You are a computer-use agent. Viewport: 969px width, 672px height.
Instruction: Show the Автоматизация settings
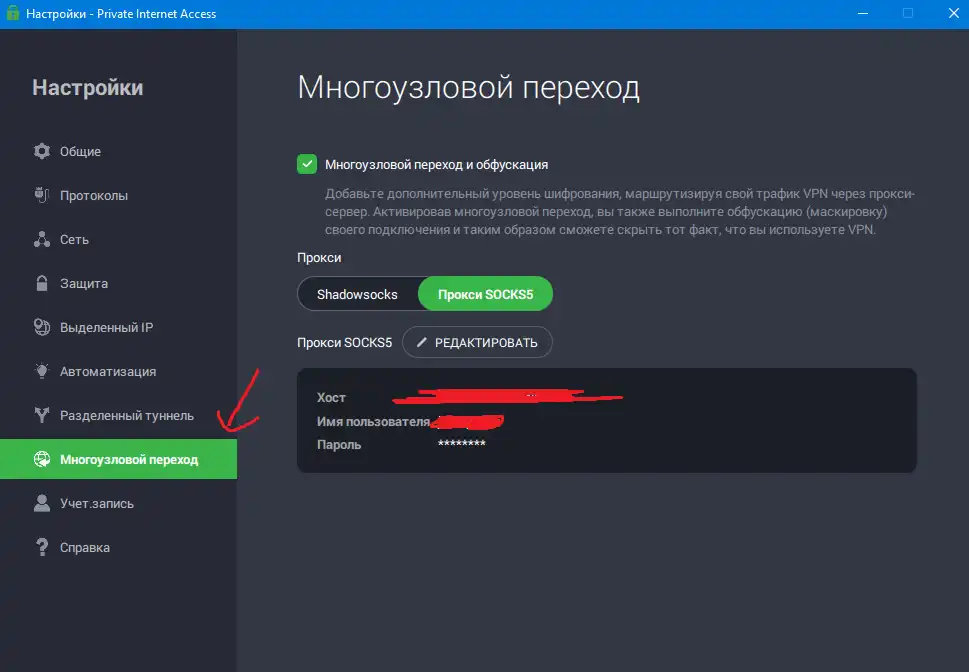(118, 372)
